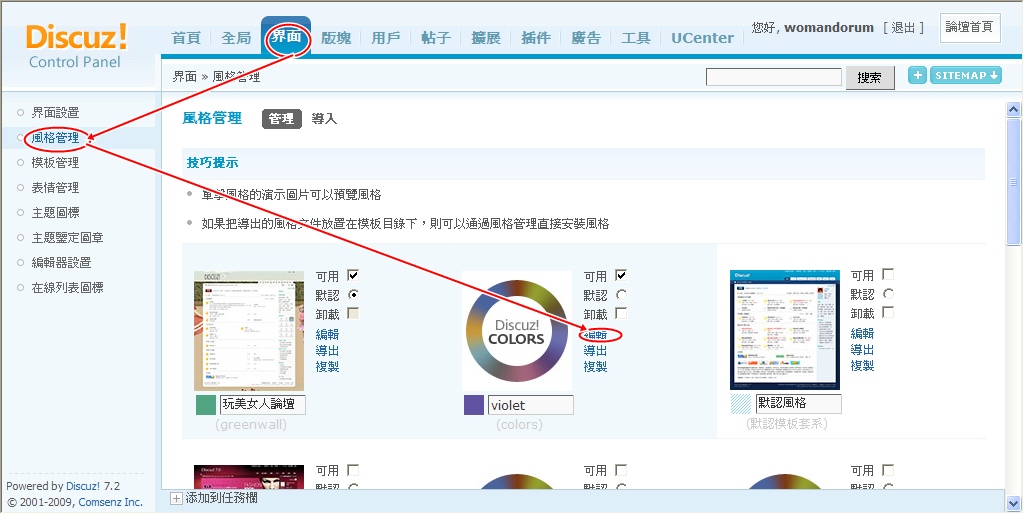Select 模板管理 in the sidebar
The height and width of the screenshot is (514, 1024).
(56, 163)
